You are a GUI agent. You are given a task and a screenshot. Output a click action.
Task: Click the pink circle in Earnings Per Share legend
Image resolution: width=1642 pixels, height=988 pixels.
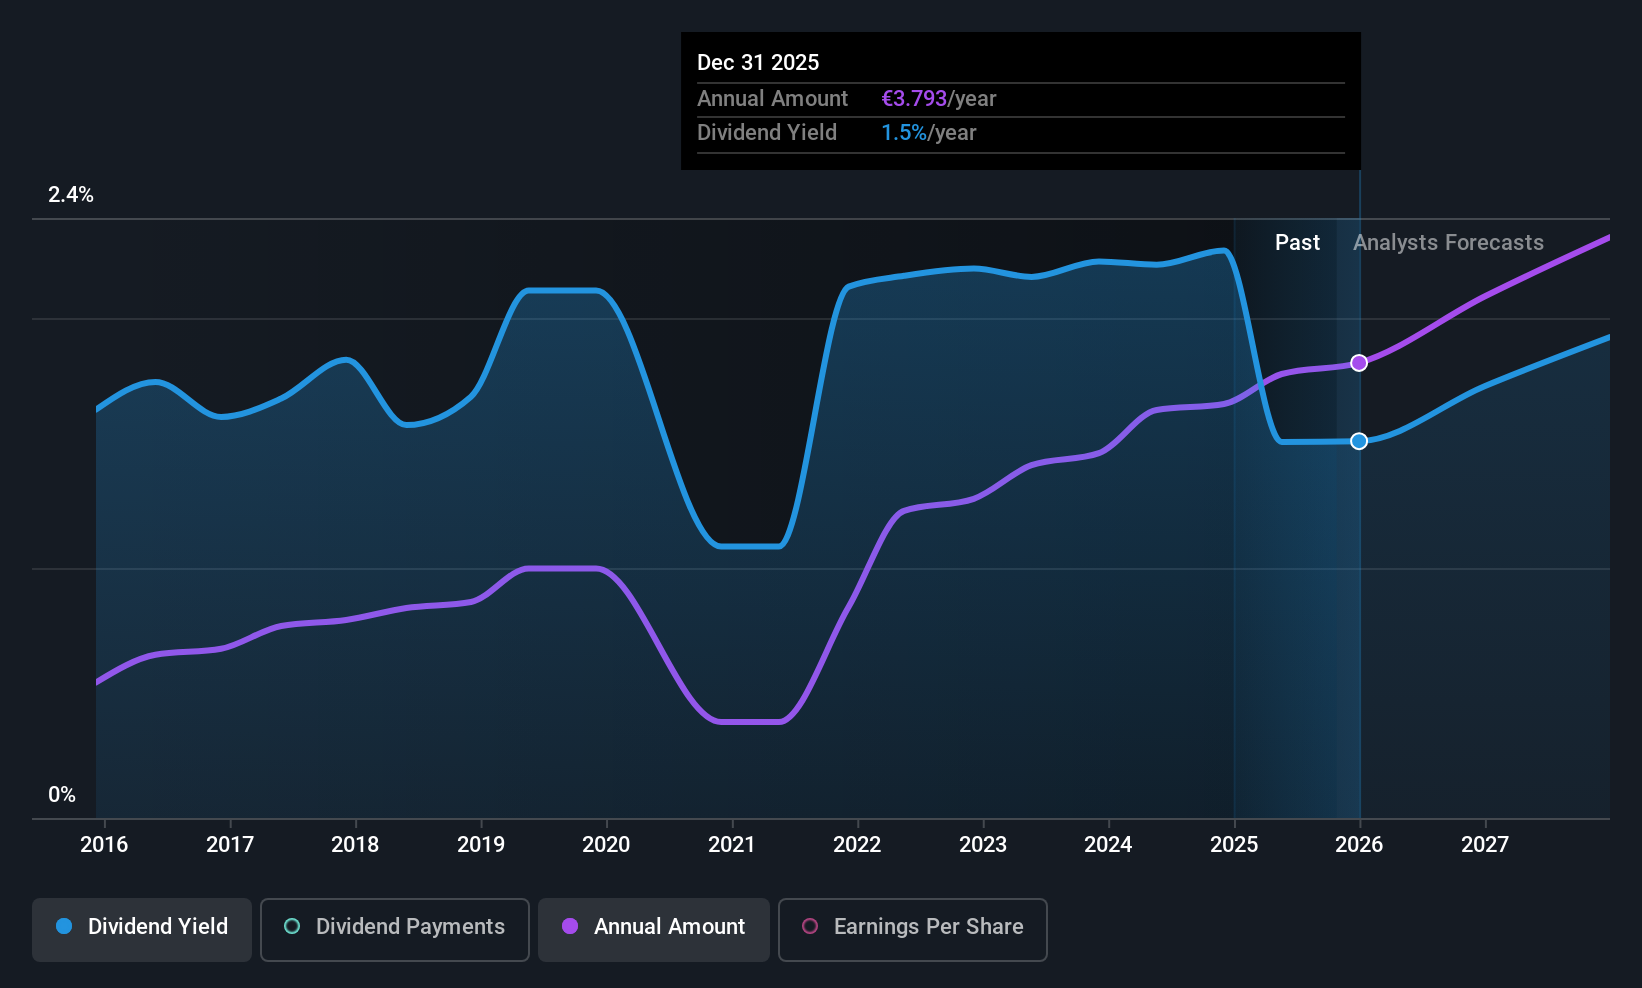pos(810,926)
